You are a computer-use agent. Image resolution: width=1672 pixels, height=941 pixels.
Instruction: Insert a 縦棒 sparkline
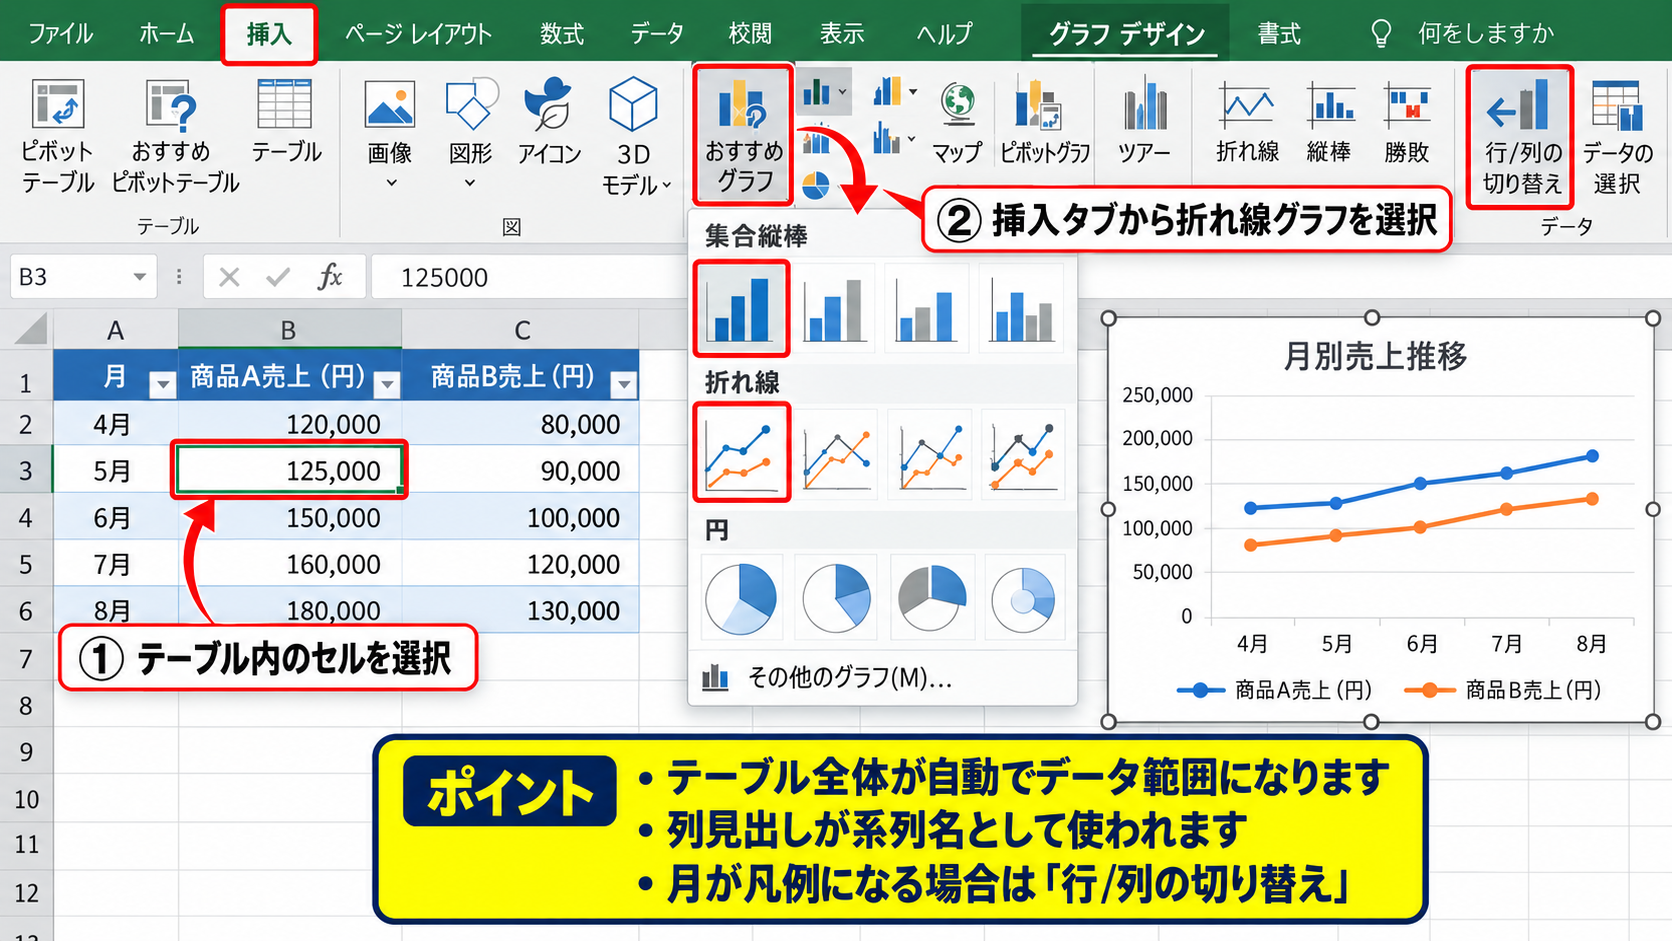1329,123
